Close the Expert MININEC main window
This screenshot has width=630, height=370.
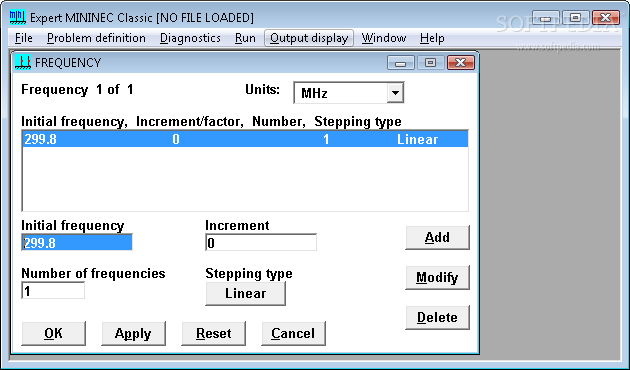point(606,18)
